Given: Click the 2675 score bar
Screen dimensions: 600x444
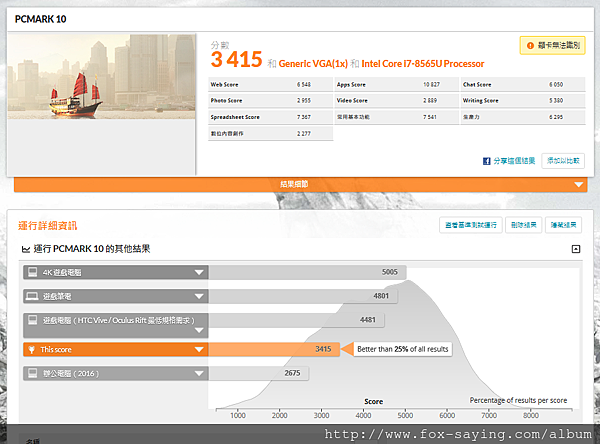Looking at the screenshot, I should [x=259, y=373].
